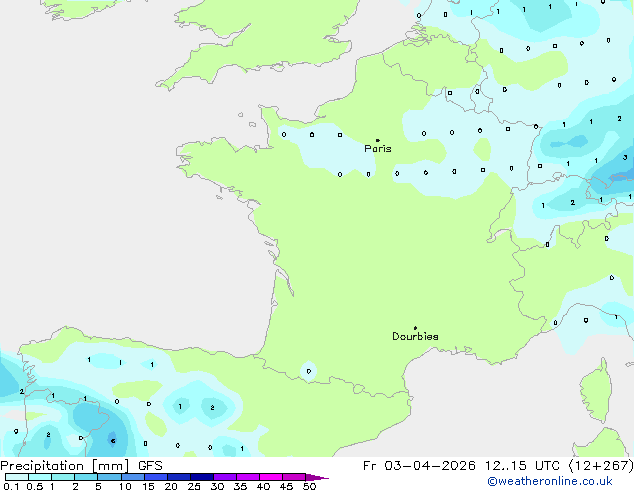Click the 'GFS' model name text

150,466
